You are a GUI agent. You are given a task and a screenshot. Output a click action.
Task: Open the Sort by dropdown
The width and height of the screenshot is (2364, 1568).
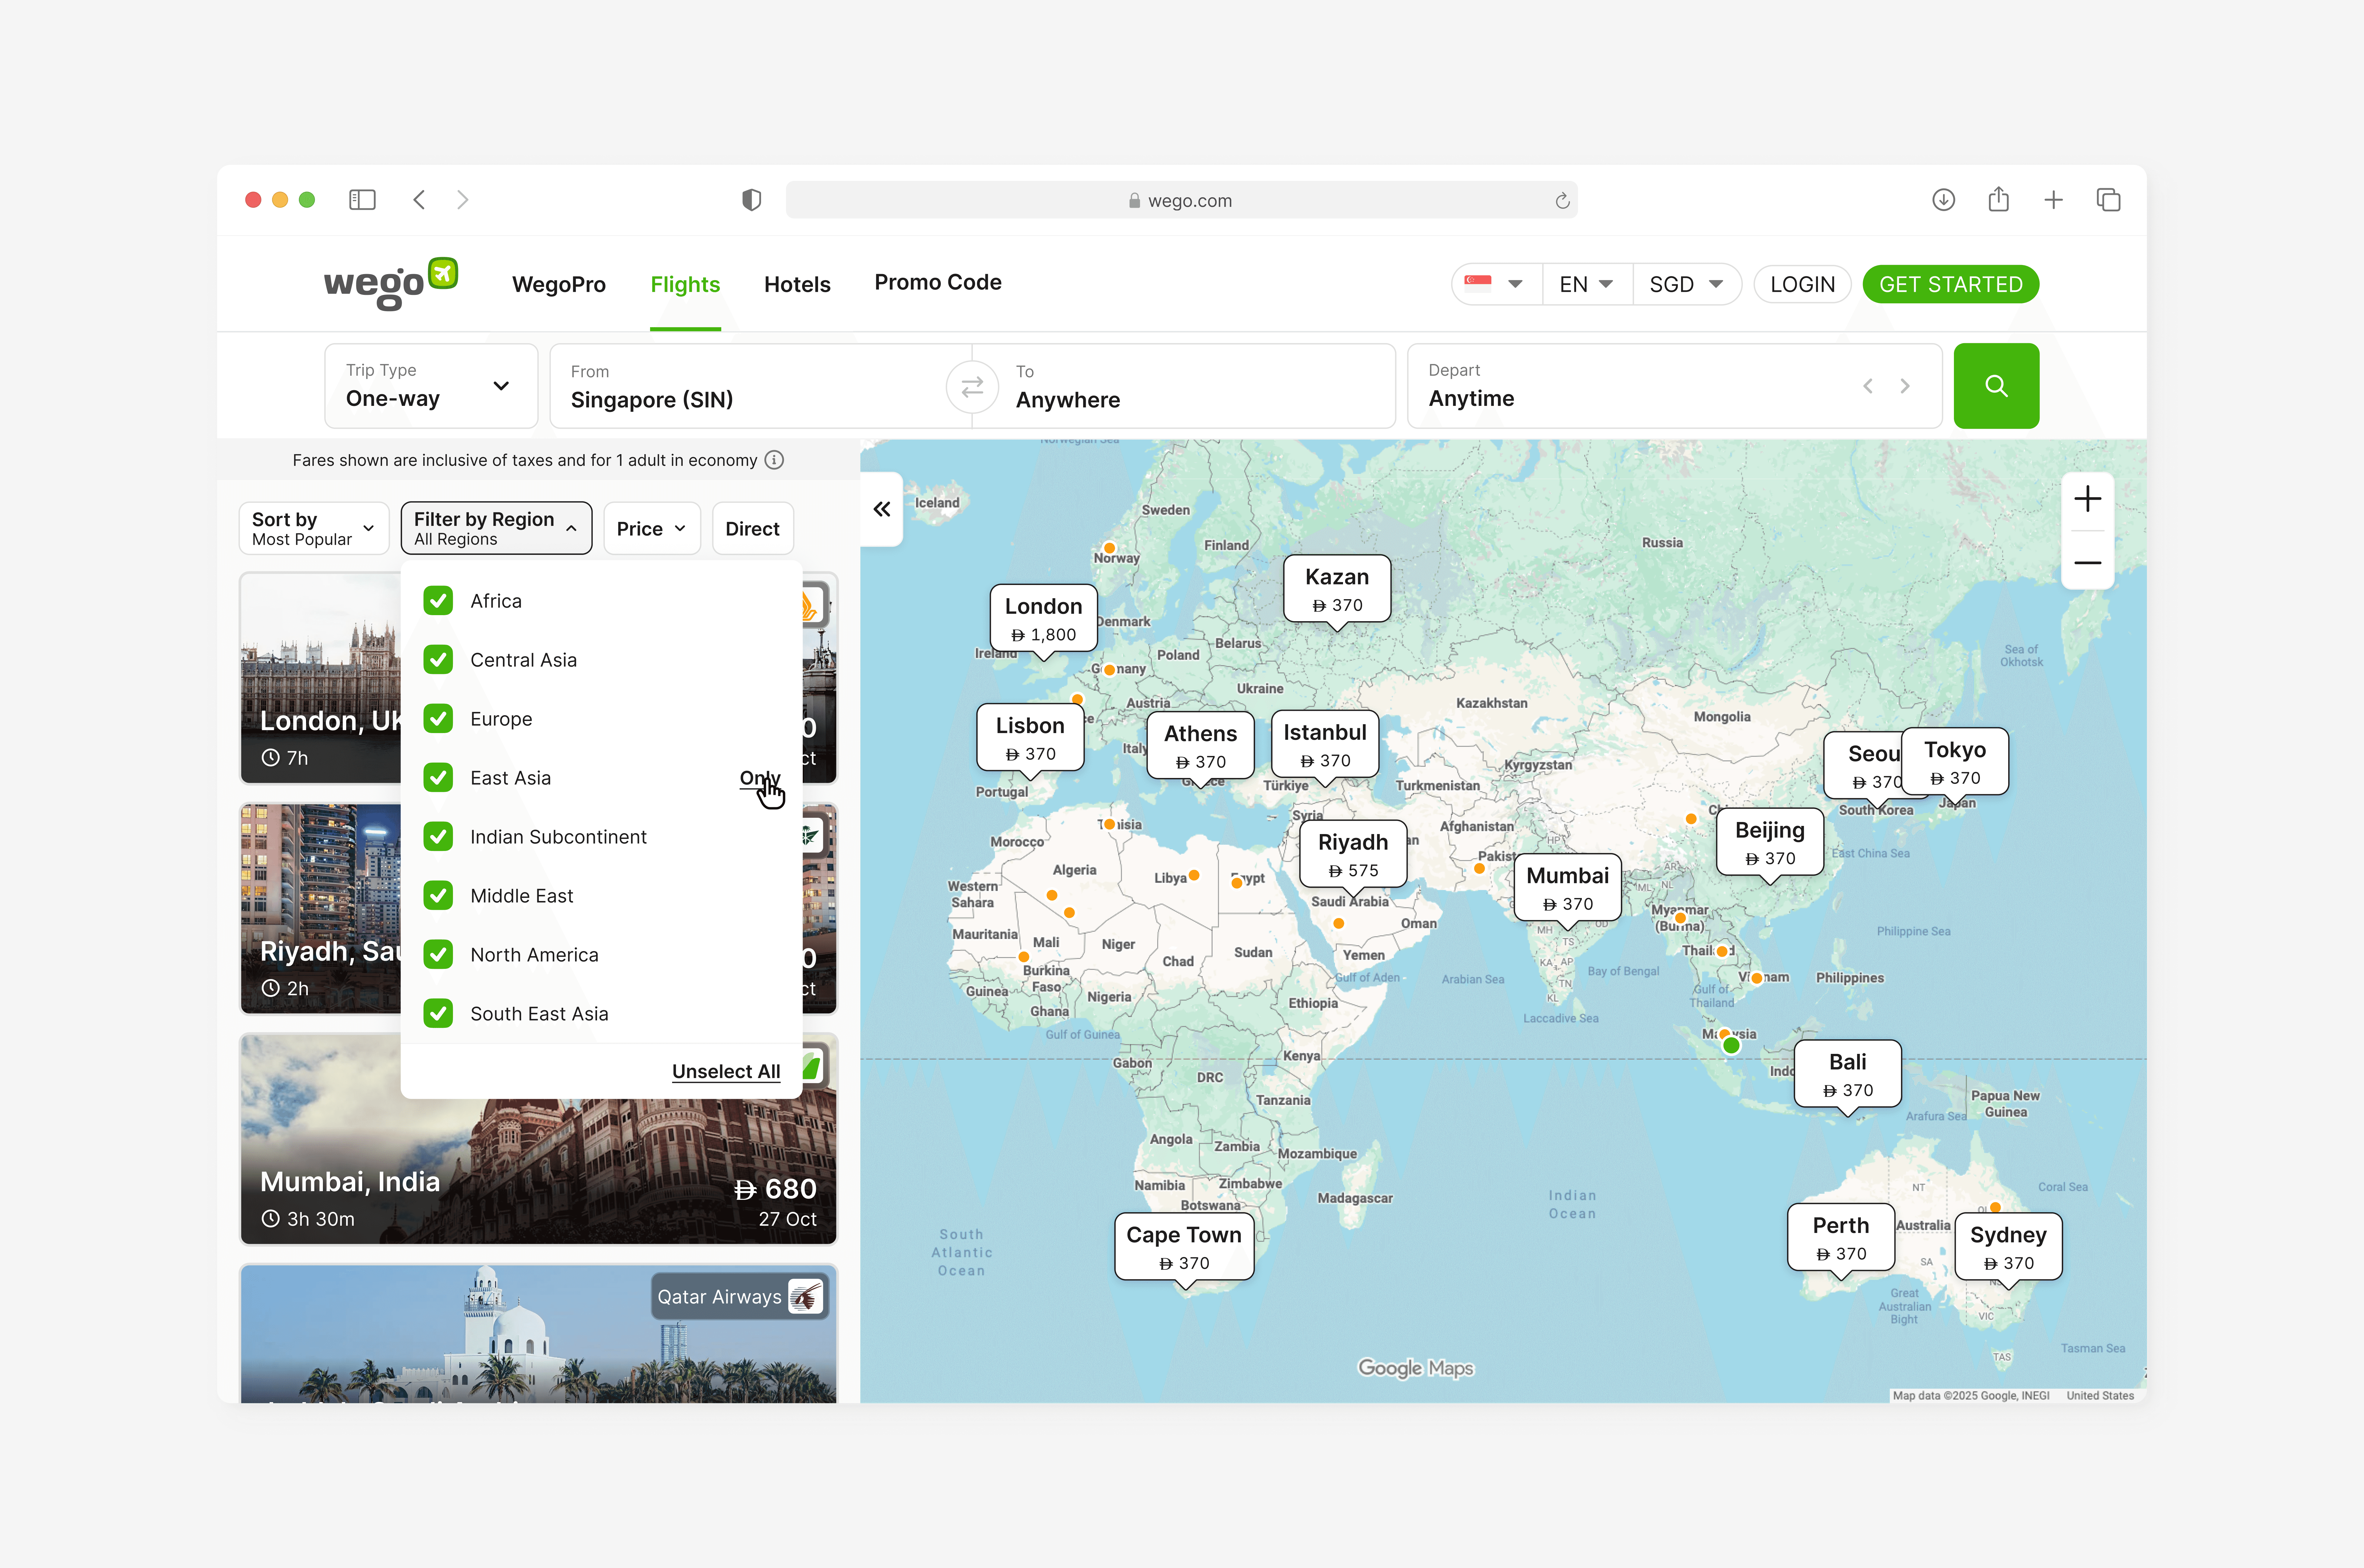click(x=314, y=528)
